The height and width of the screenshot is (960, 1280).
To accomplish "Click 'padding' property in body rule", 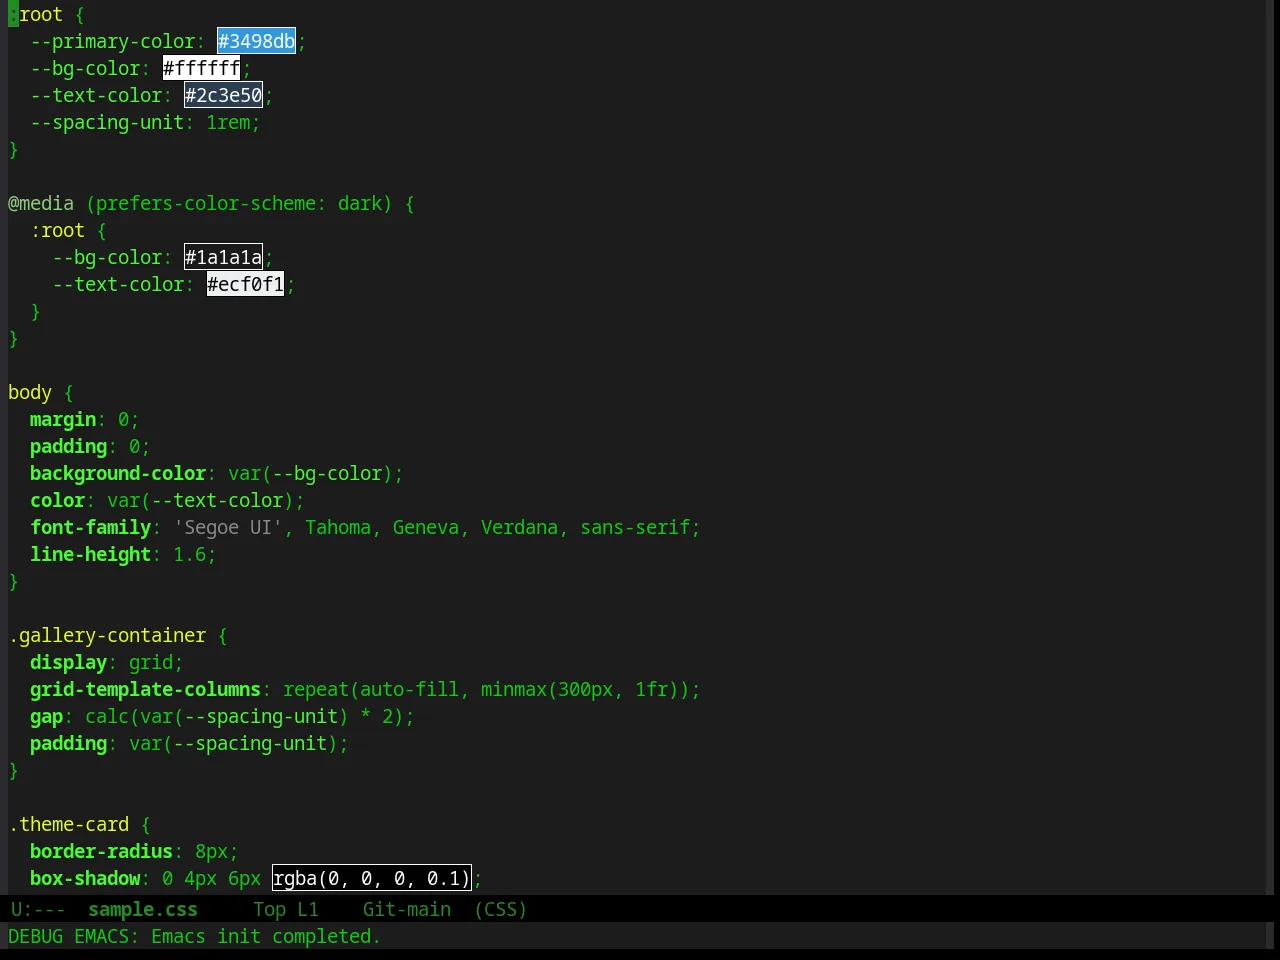I will (69, 446).
